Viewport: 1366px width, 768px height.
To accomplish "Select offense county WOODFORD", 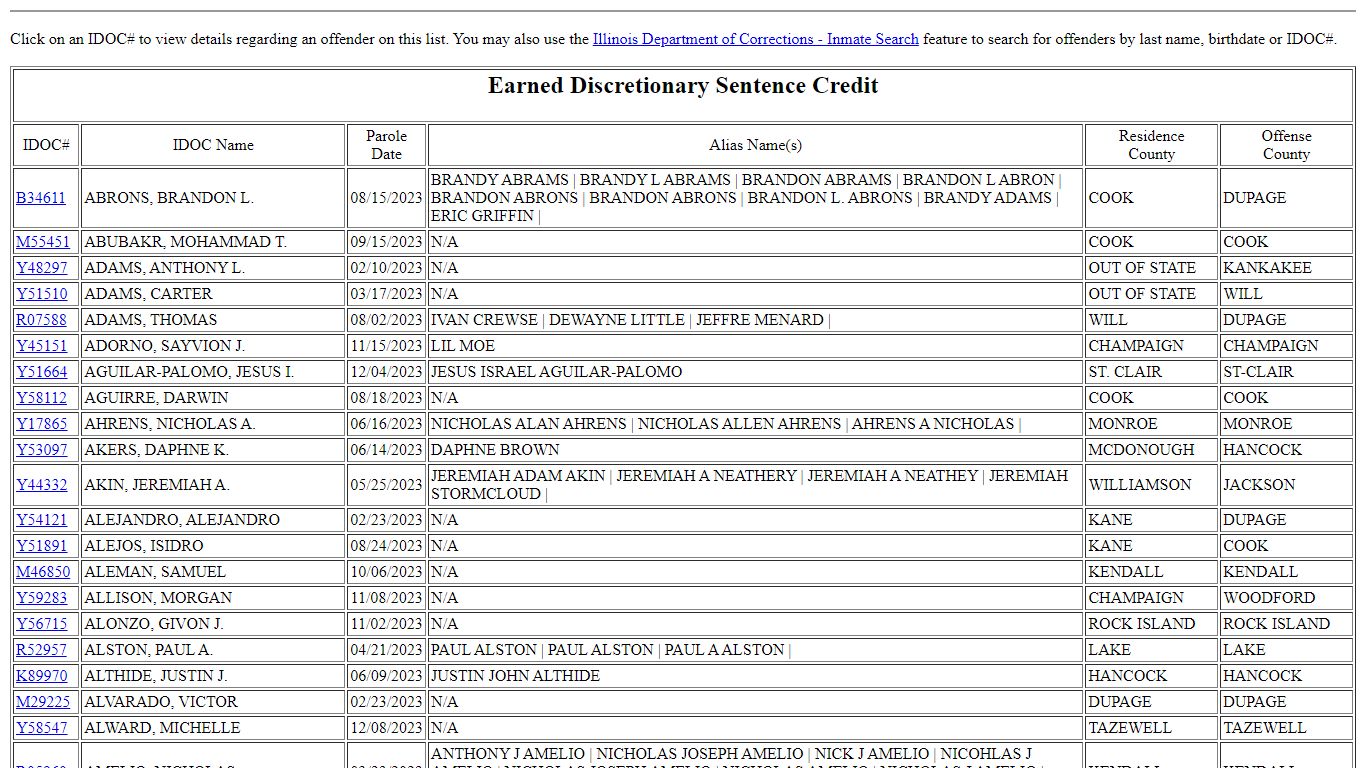I will pyautogui.click(x=1269, y=598).
